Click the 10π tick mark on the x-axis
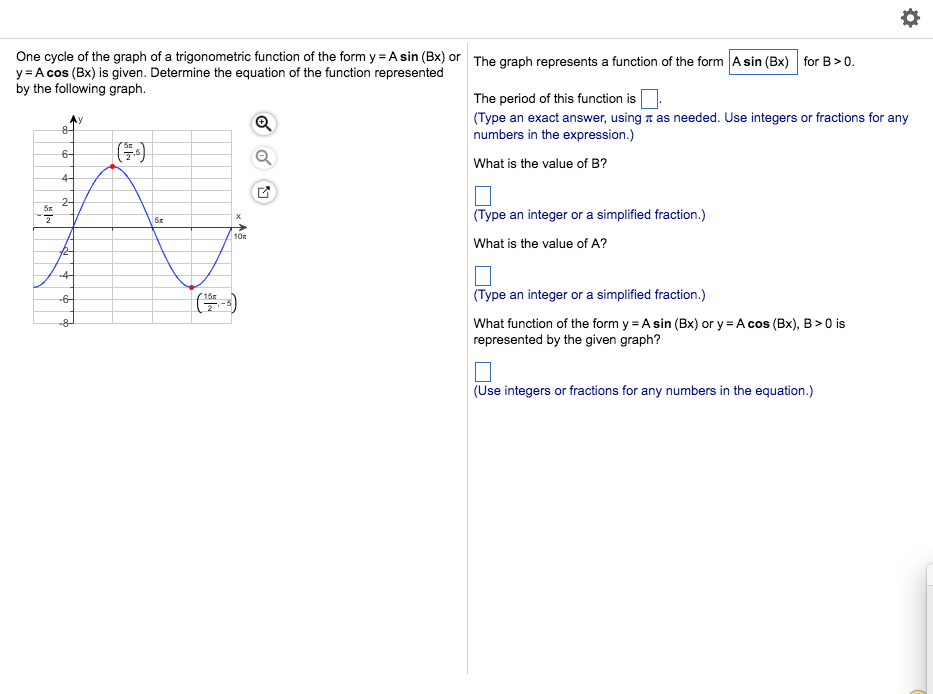933x694 pixels. 240,235
